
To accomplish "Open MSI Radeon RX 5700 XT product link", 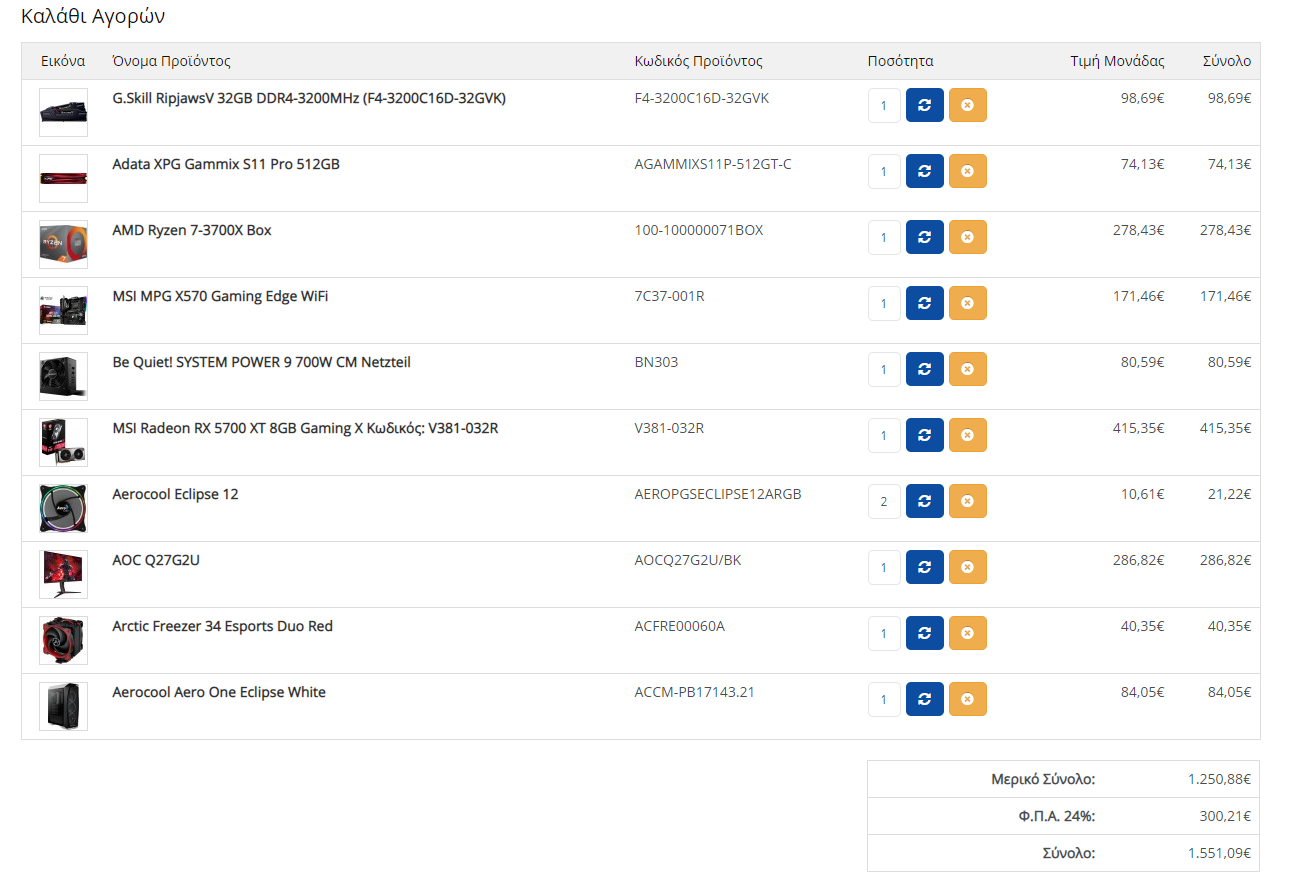I will [x=305, y=428].
